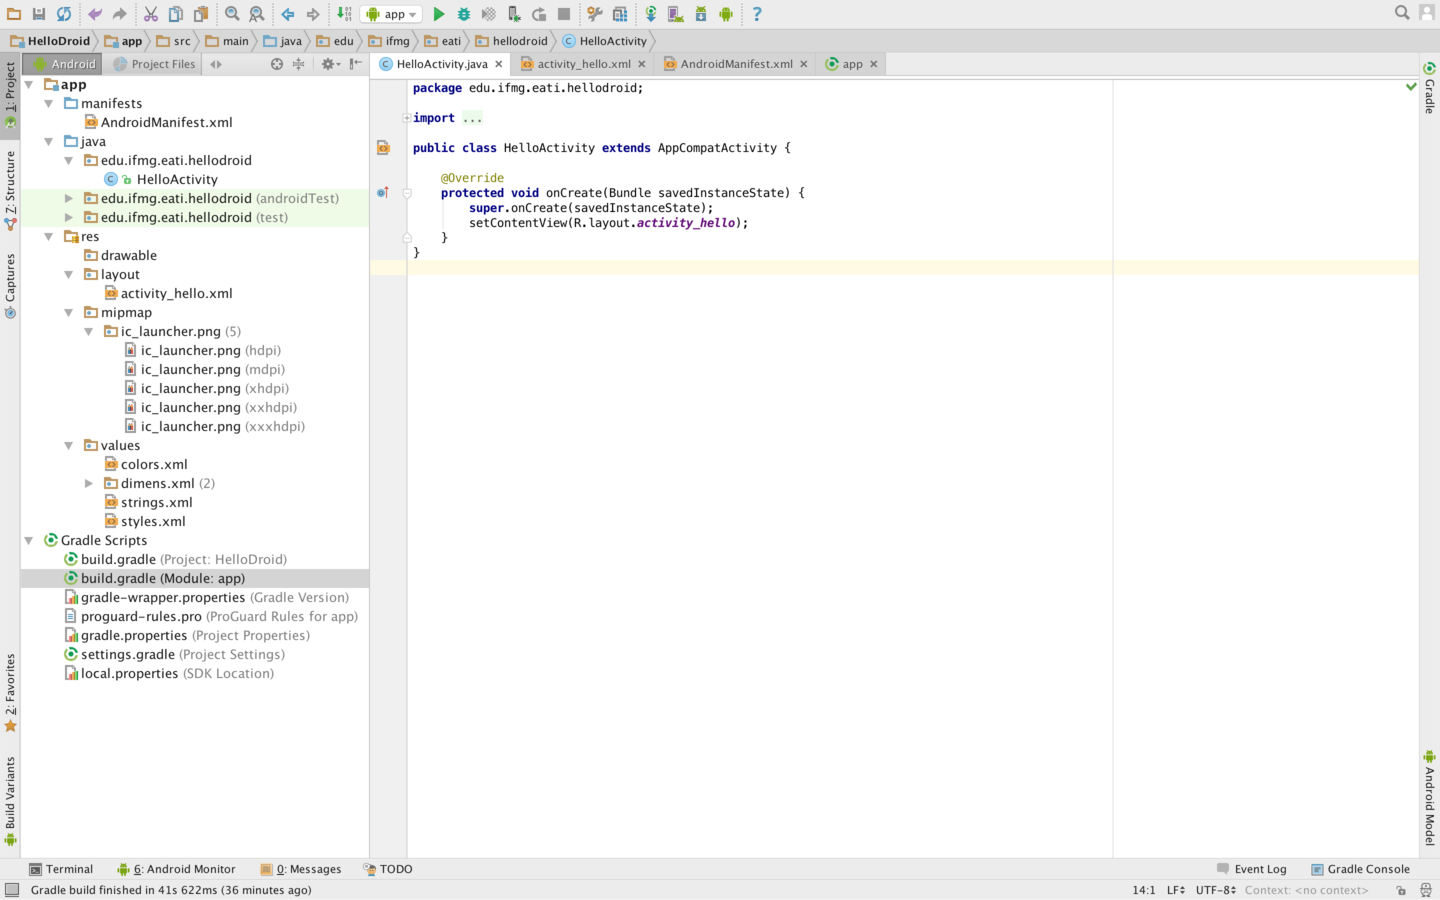Image resolution: width=1440 pixels, height=900 pixels.
Task: Collapse the app root tree node
Action: coord(29,85)
